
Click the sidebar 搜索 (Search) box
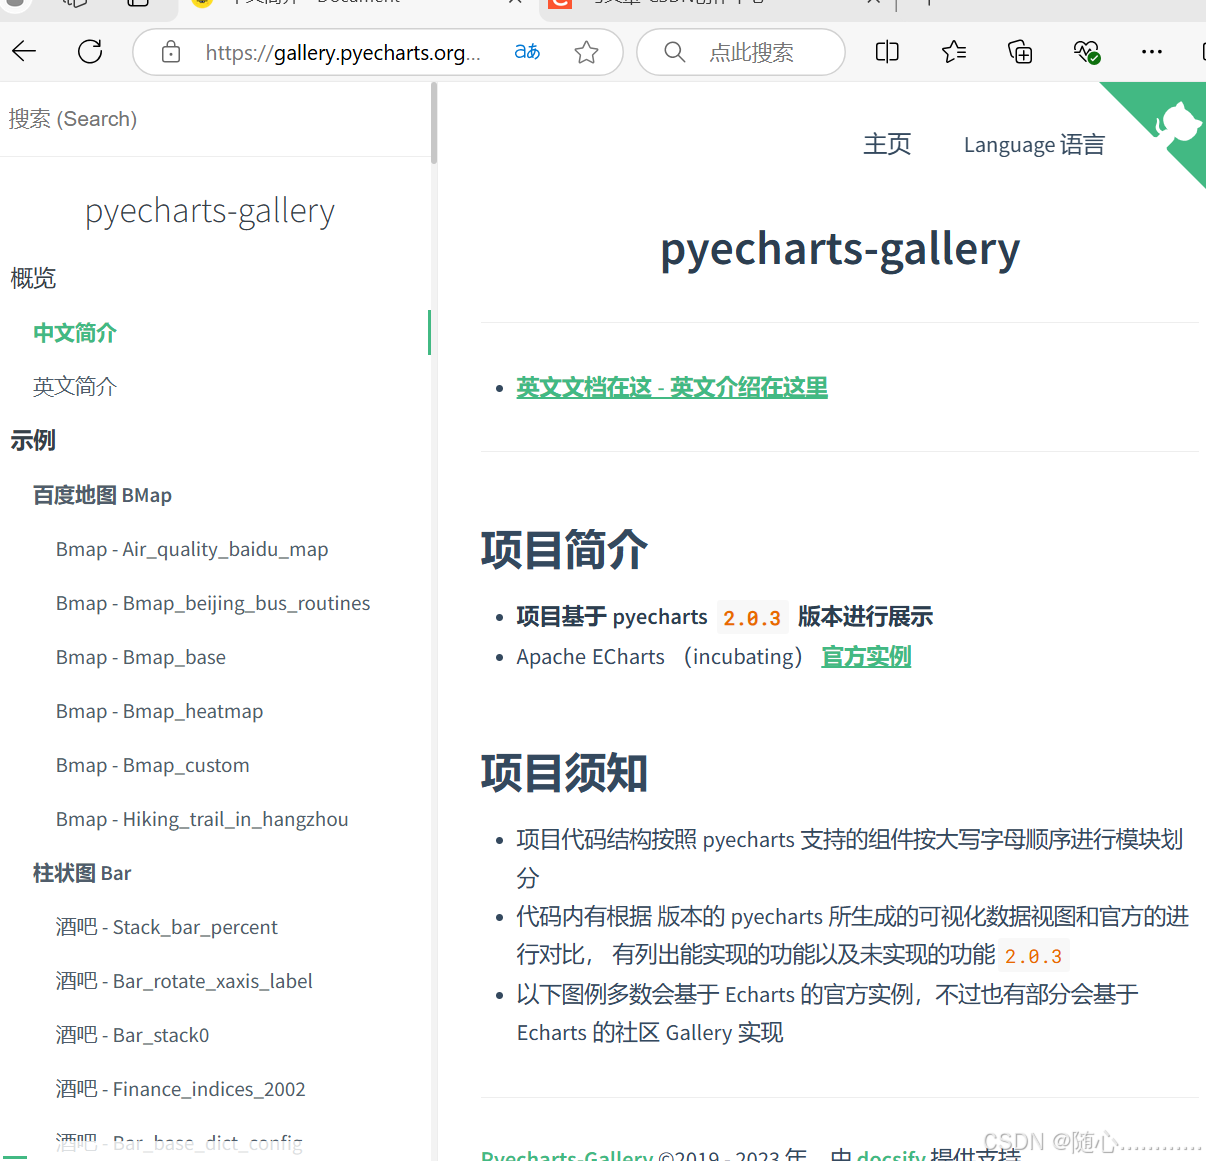(215, 119)
